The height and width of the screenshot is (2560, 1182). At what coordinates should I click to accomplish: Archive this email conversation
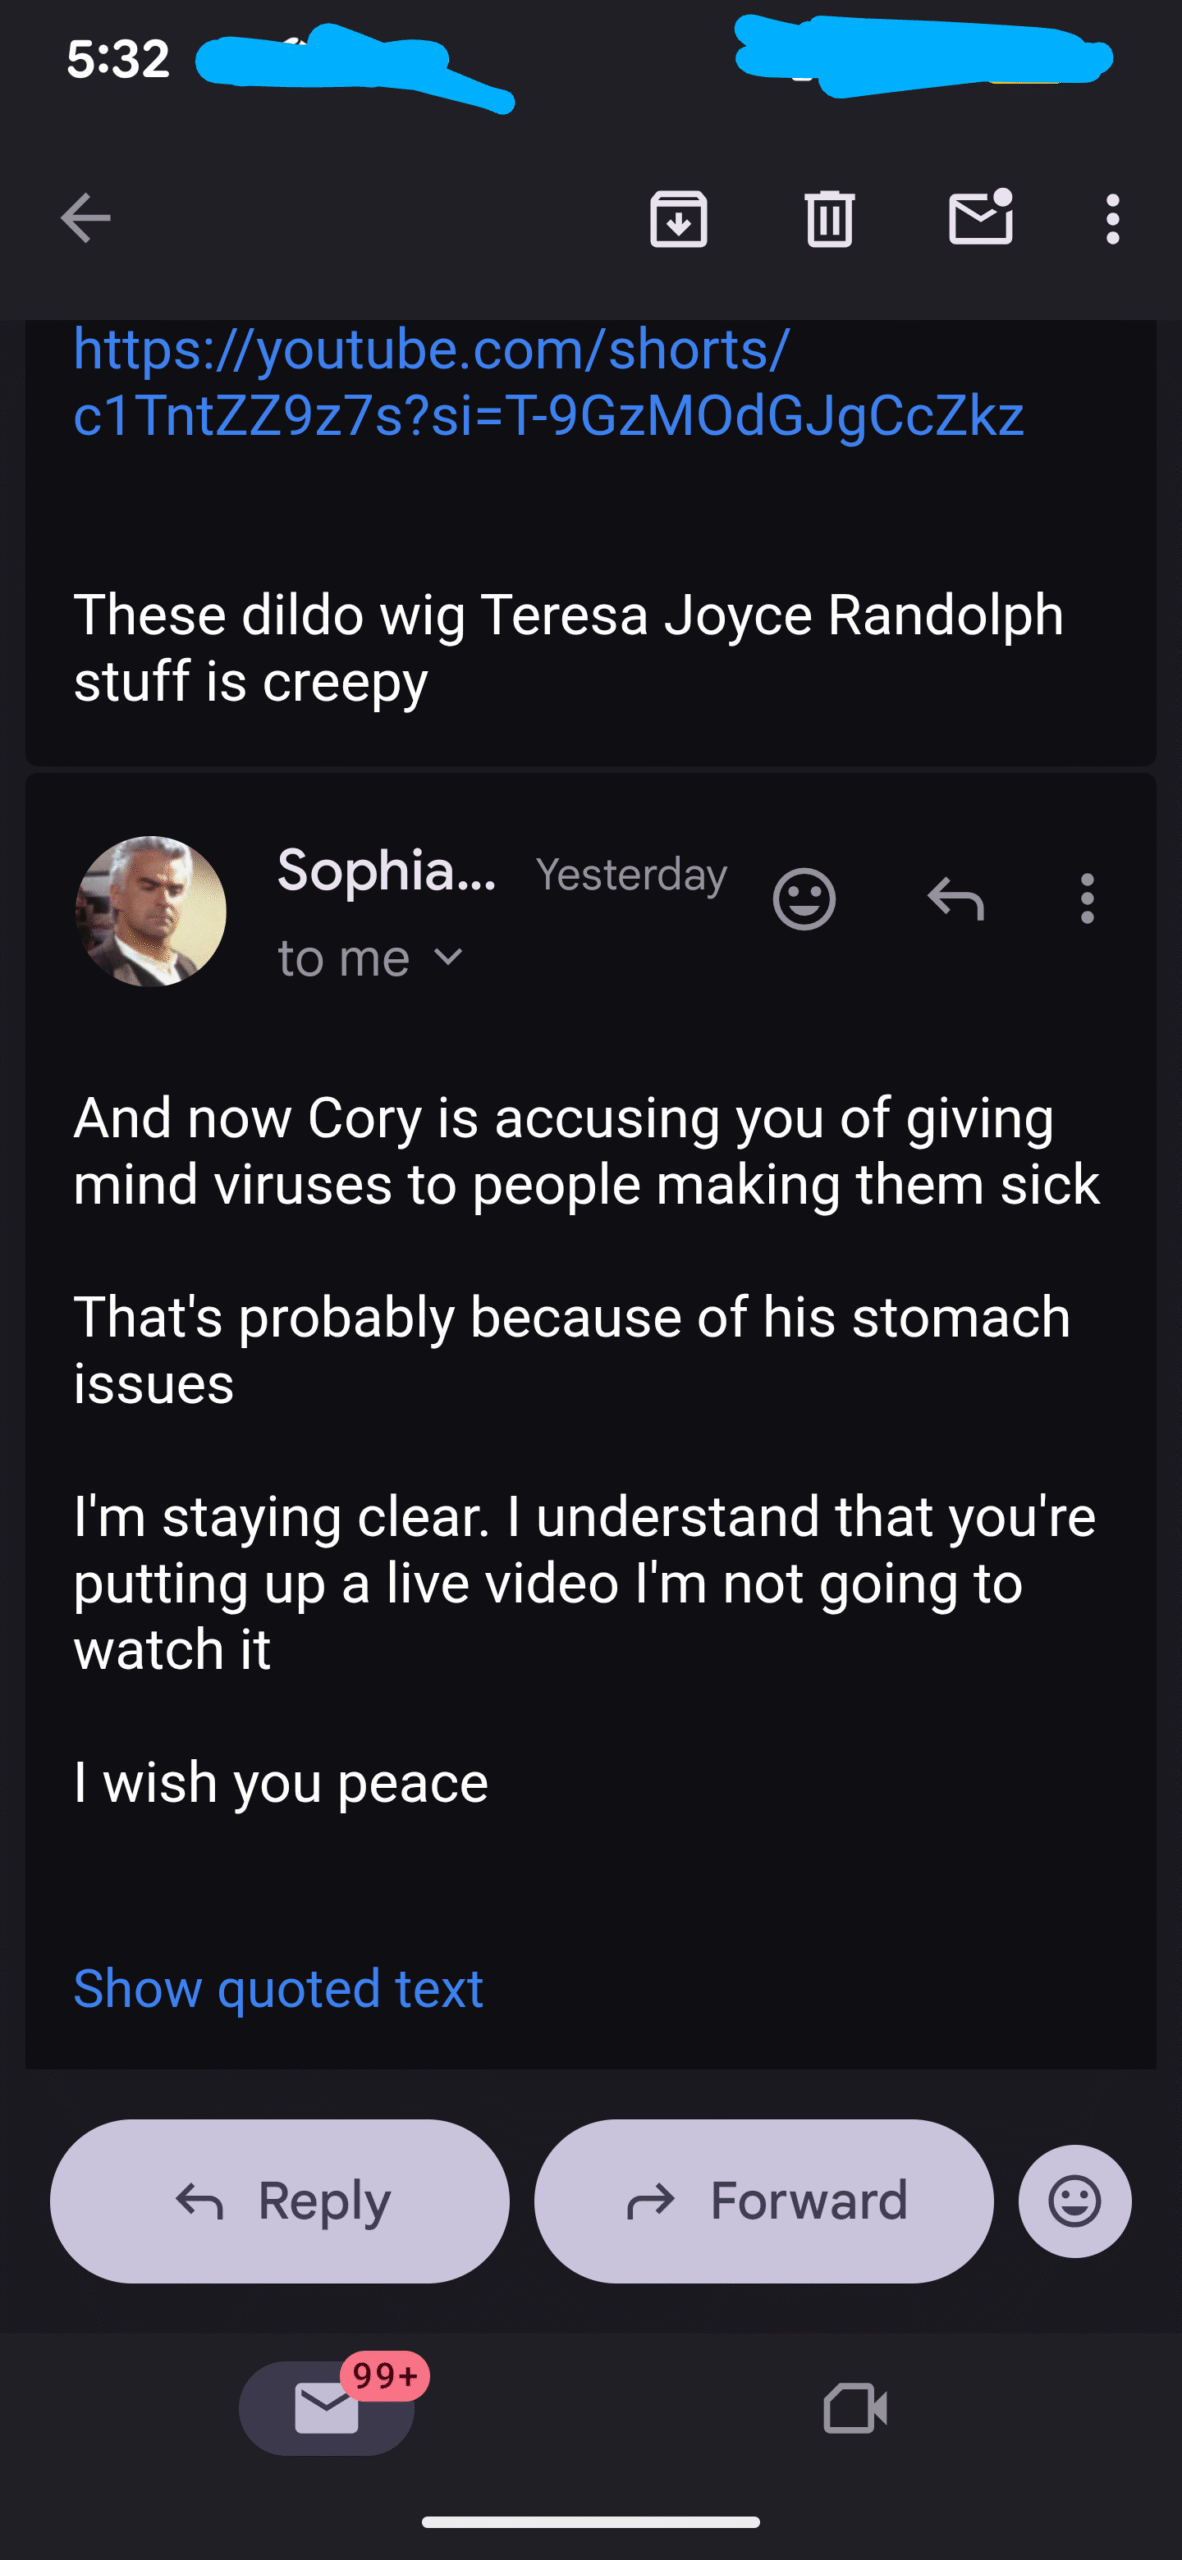(x=678, y=218)
